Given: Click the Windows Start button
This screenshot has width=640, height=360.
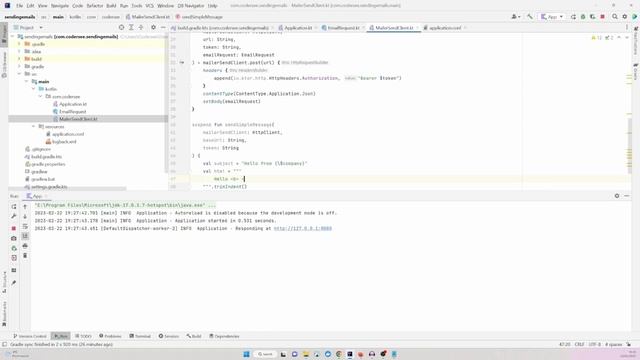Looking at the screenshot, I should [246, 354].
